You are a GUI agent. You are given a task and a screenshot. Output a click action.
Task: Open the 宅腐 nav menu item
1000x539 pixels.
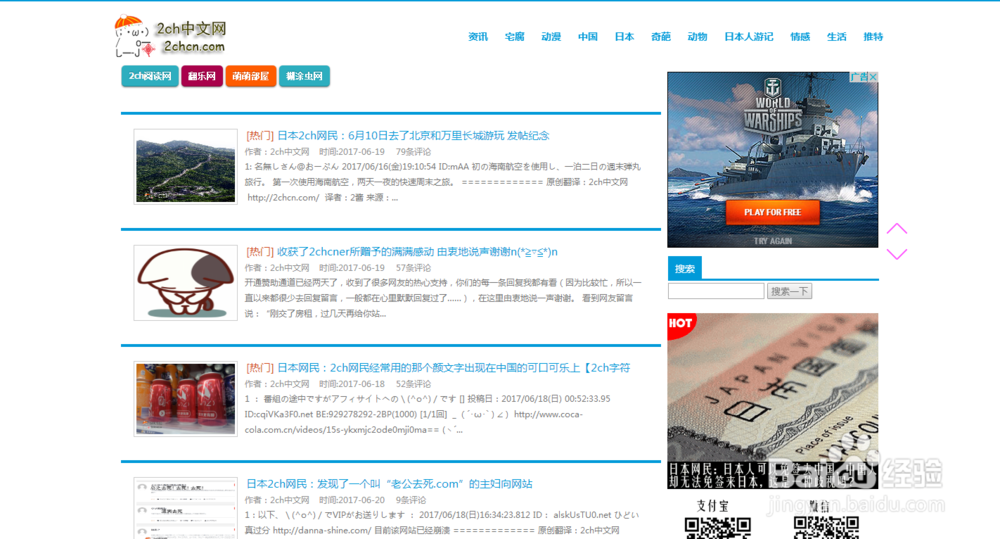click(514, 36)
